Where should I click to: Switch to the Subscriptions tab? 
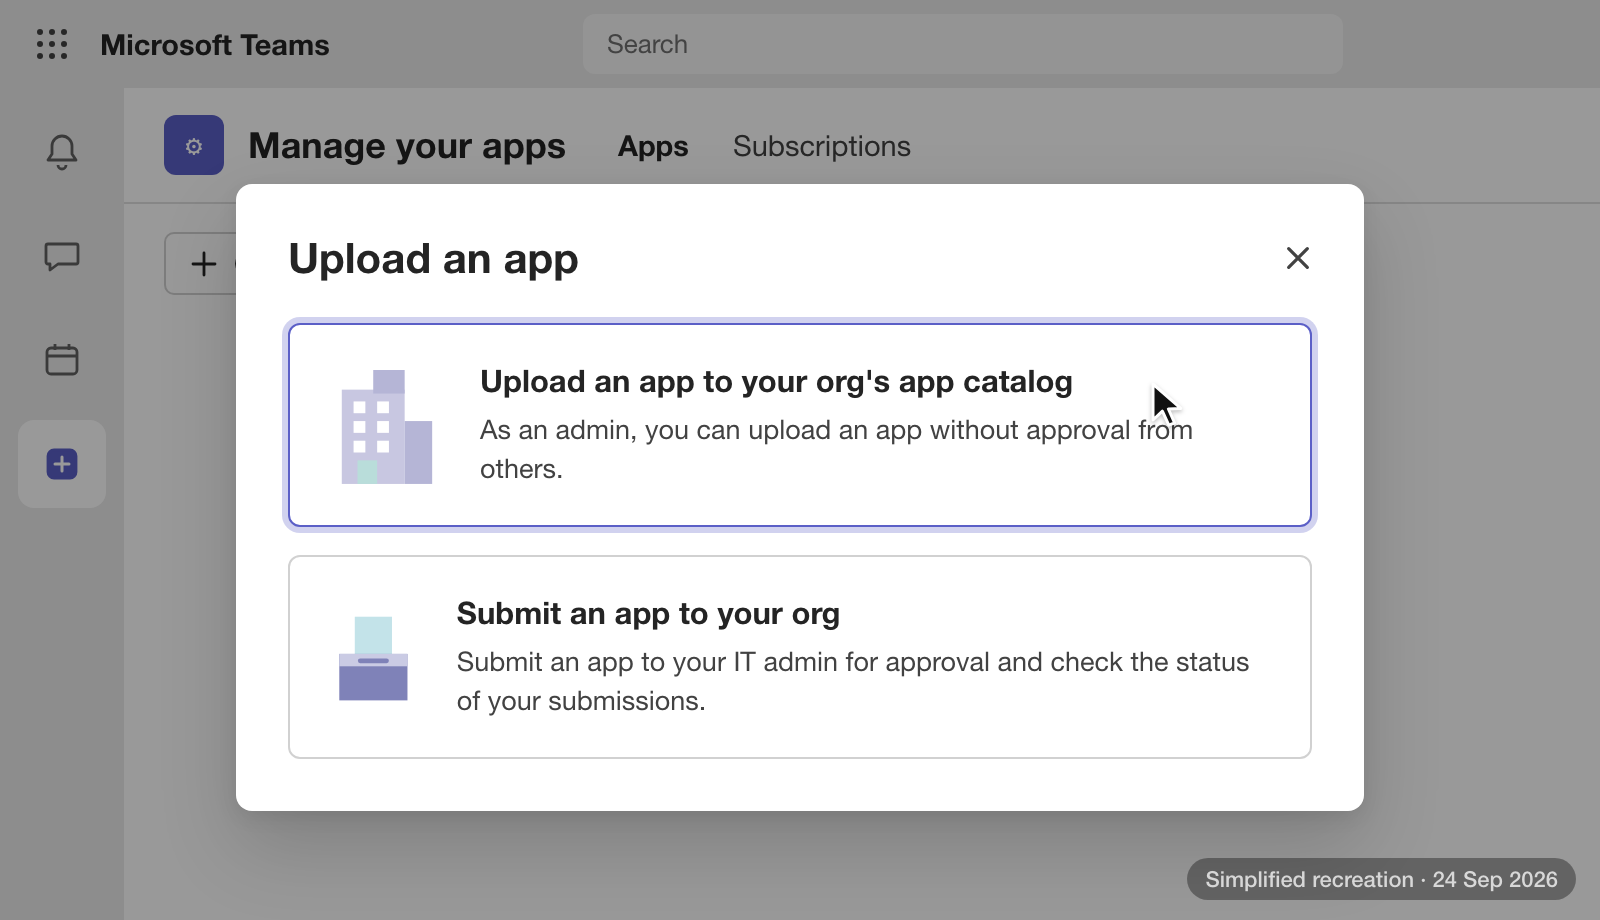(x=822, y=147)
